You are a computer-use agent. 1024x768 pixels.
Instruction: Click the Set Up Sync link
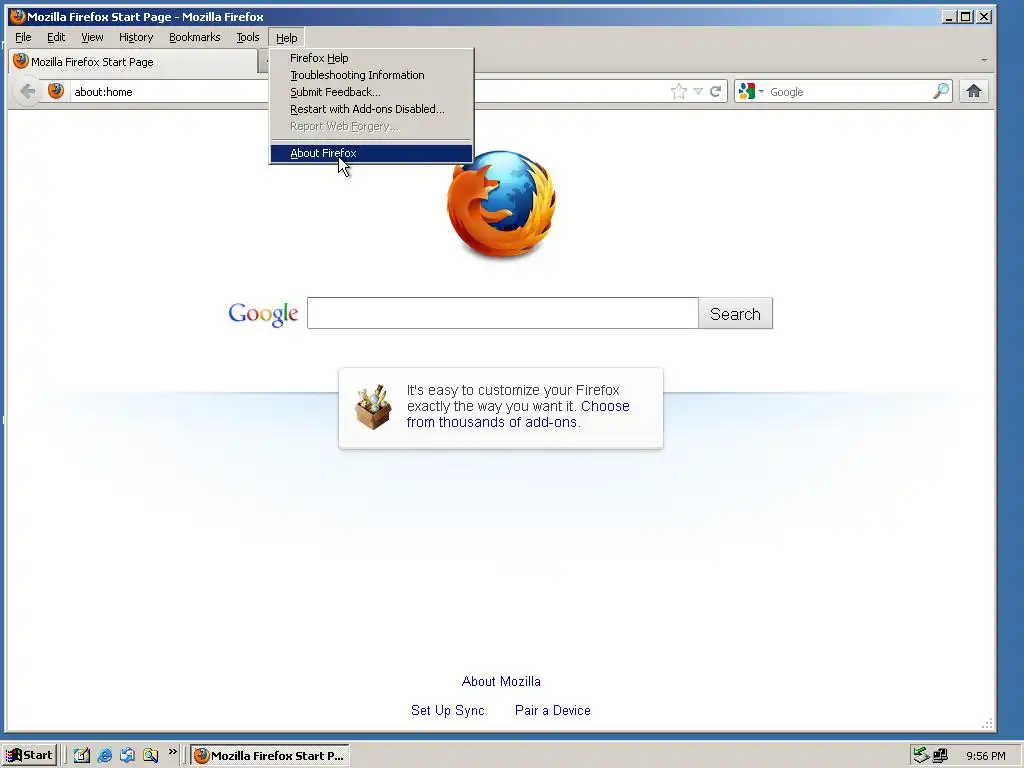point(447,710)
